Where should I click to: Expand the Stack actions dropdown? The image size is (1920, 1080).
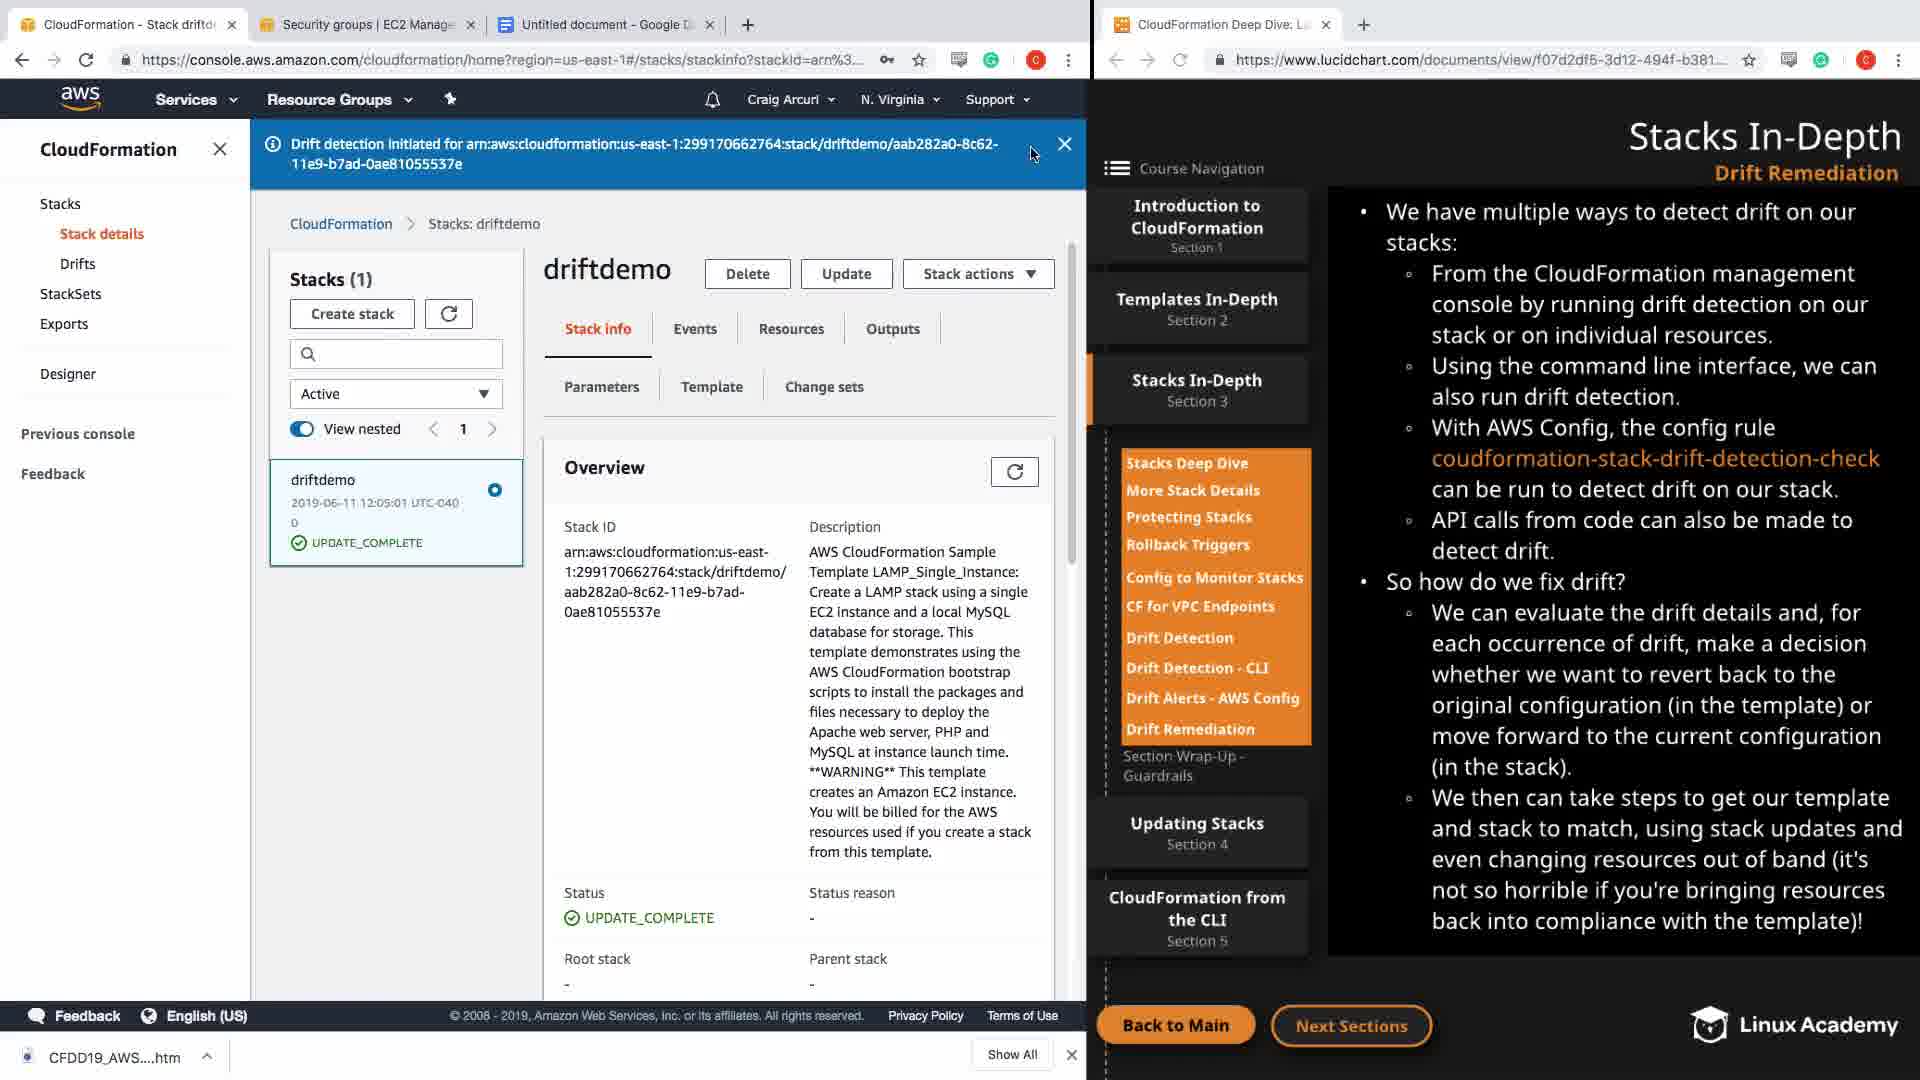(978, 274)
